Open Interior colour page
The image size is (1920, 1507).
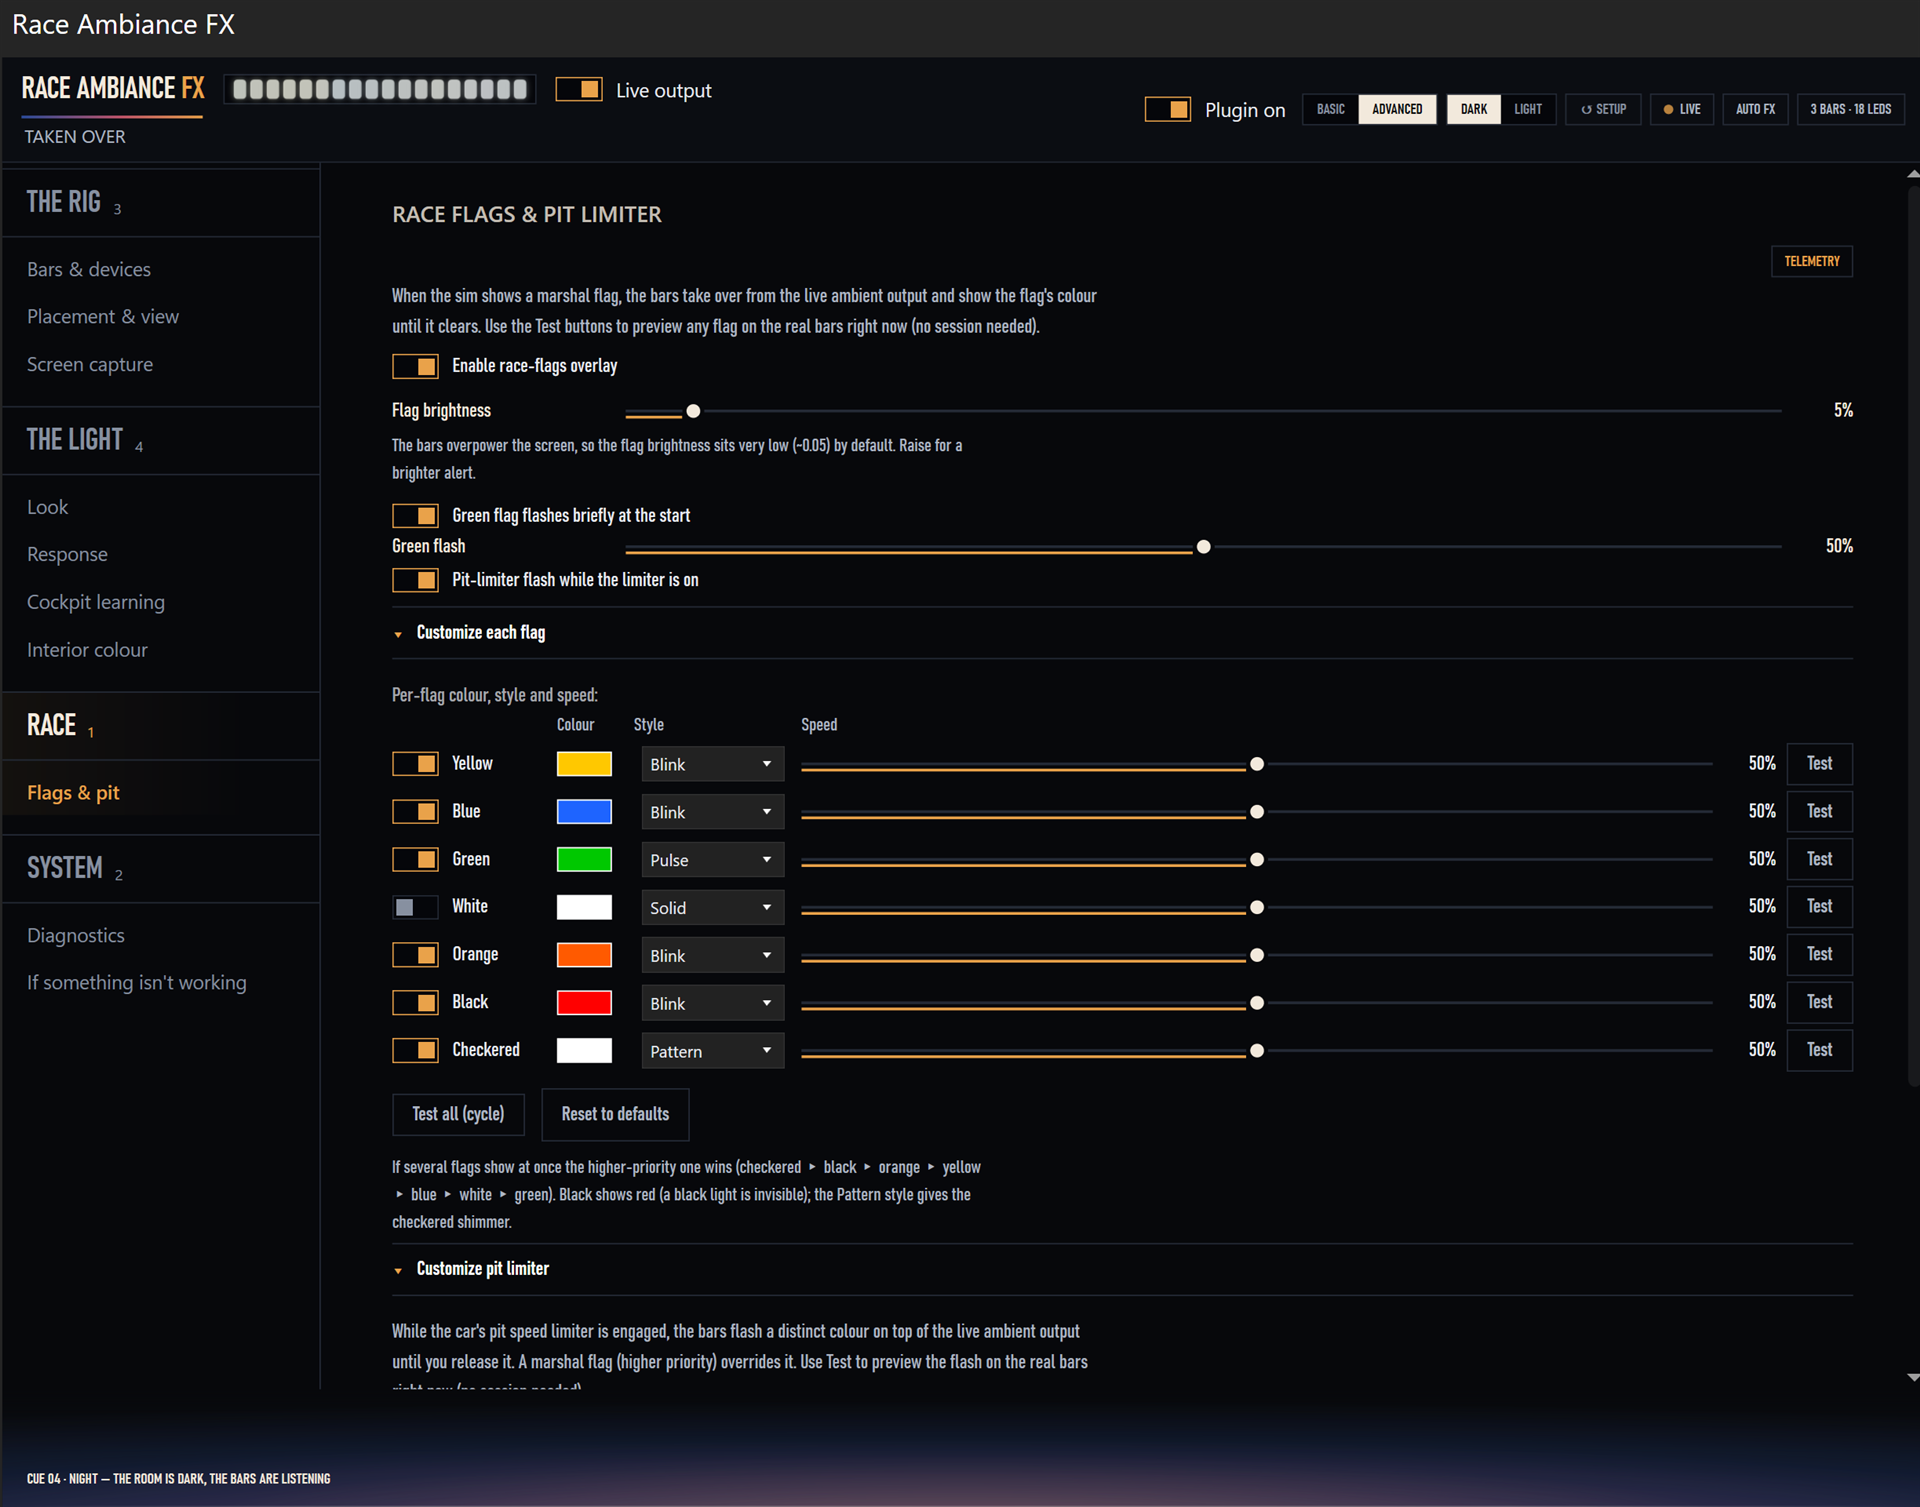(x=87, y=650)
